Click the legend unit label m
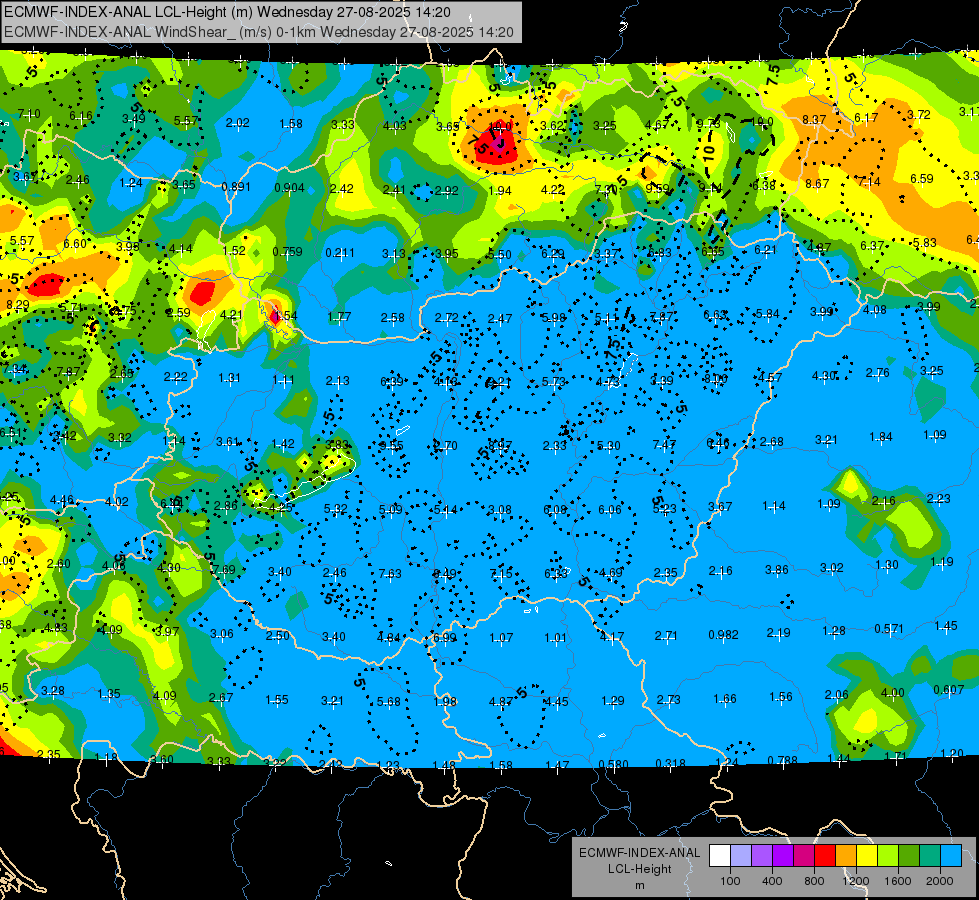Viewport: 979px width, 900px height. 640,886
